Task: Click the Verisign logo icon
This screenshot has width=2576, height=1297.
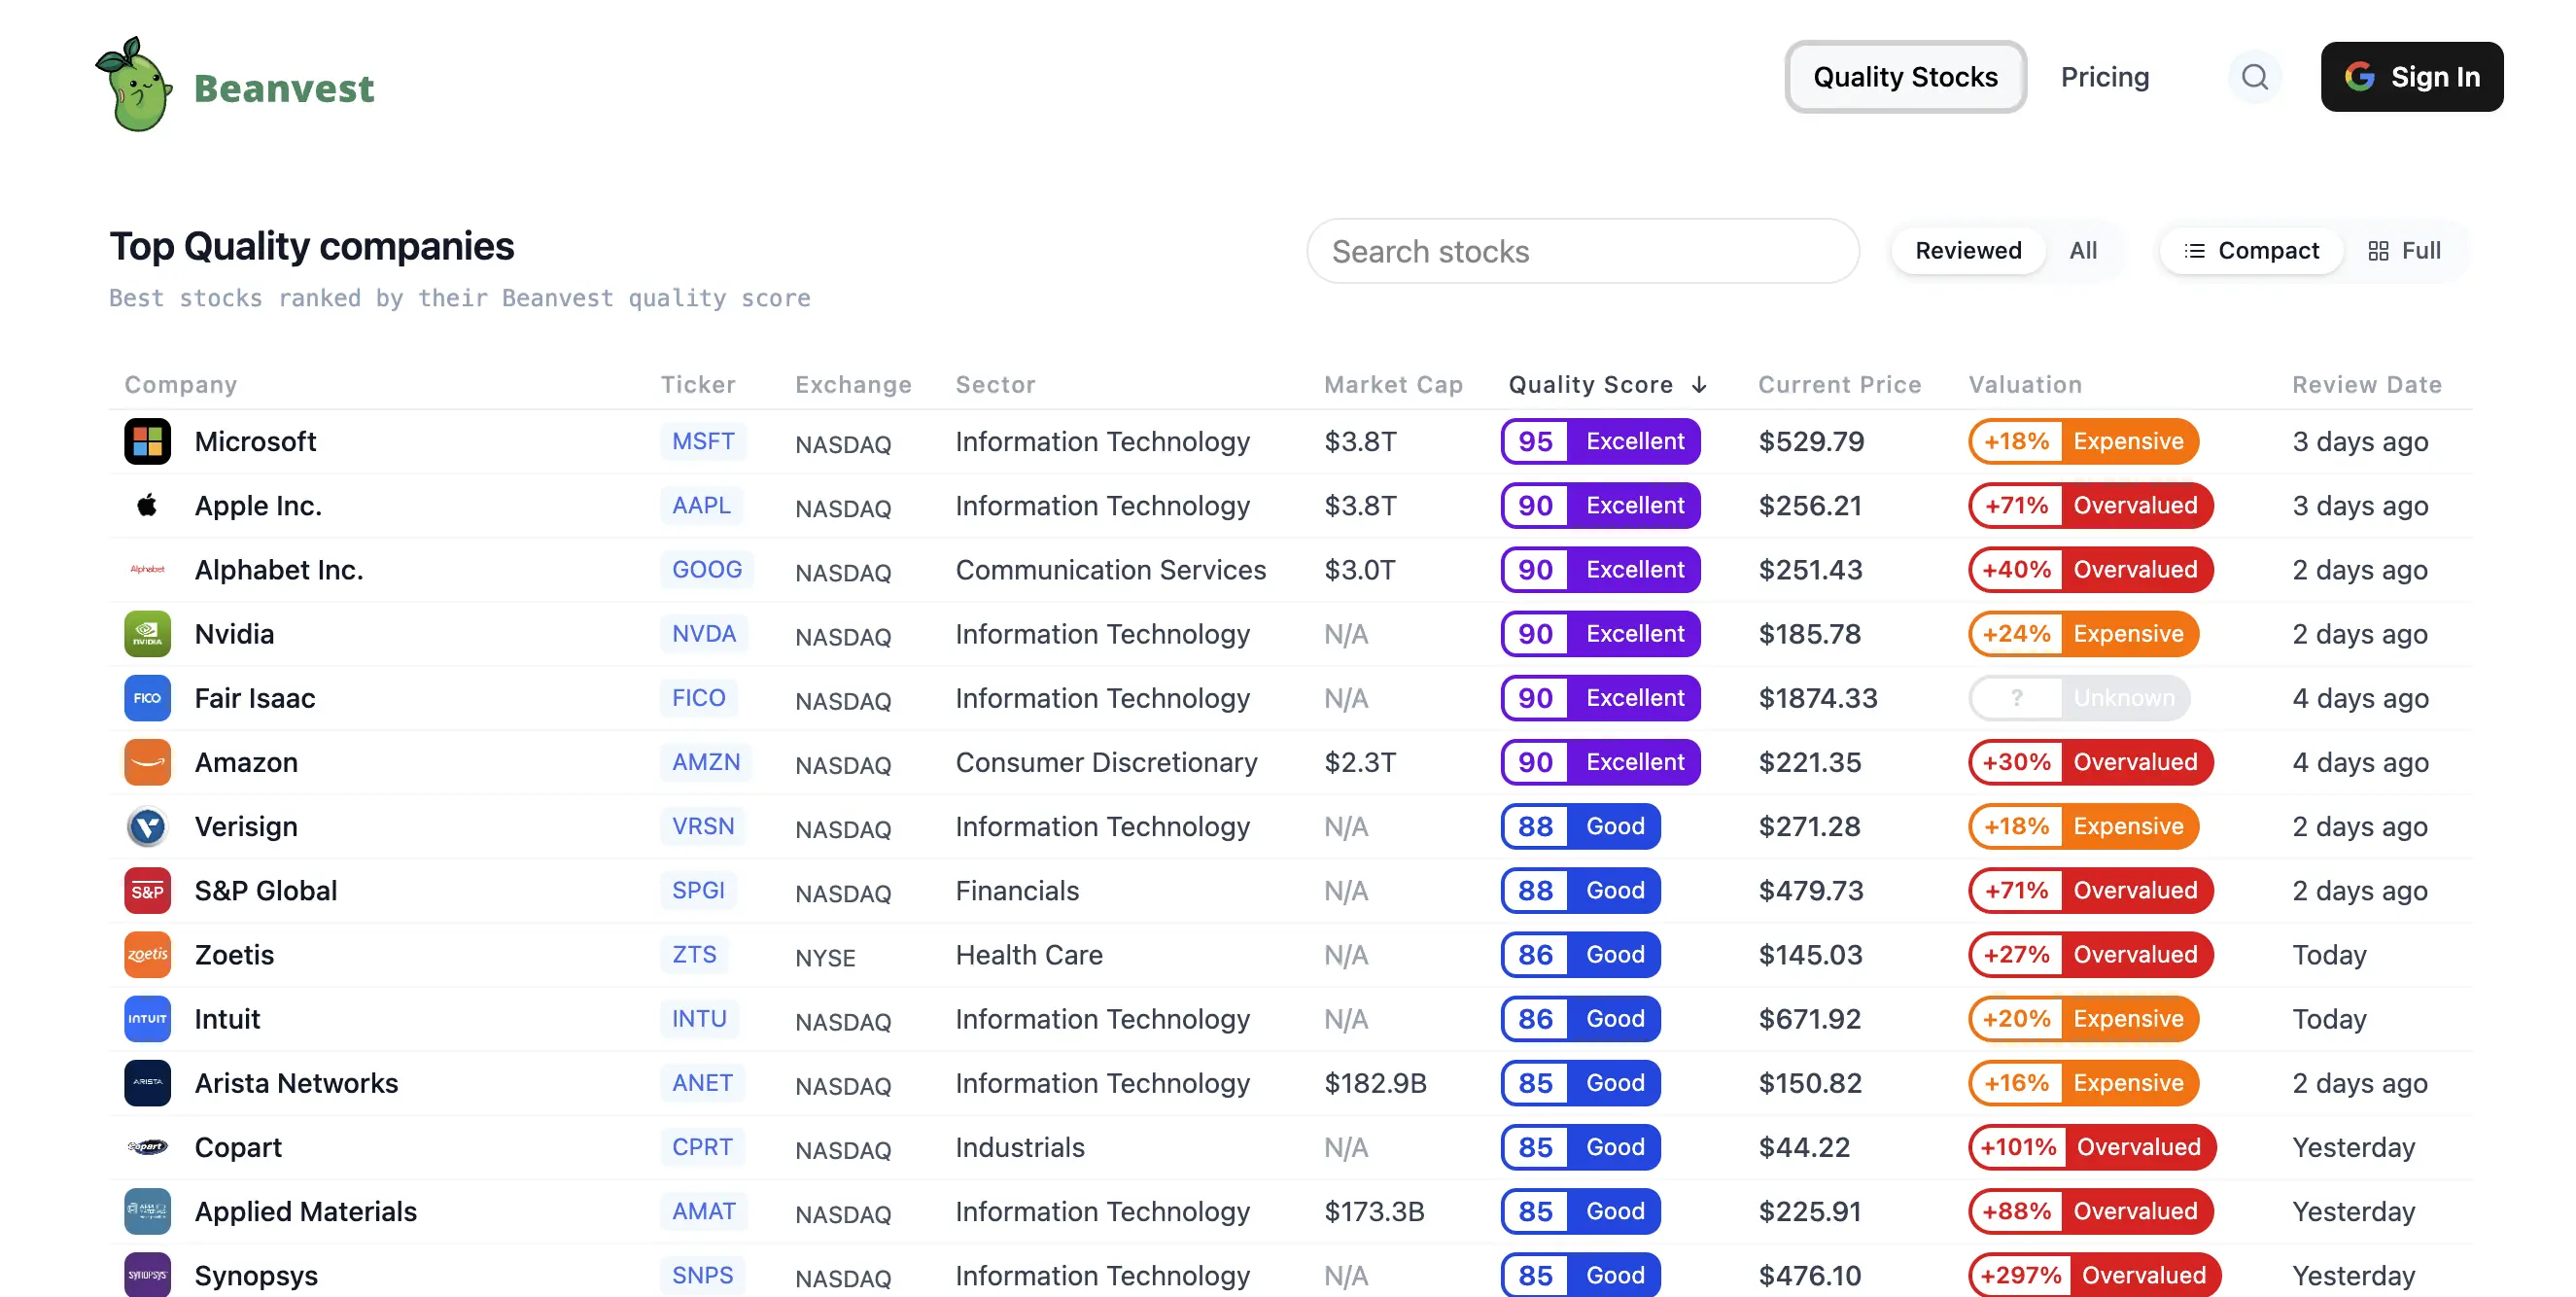Action: (x=147, y=826)
